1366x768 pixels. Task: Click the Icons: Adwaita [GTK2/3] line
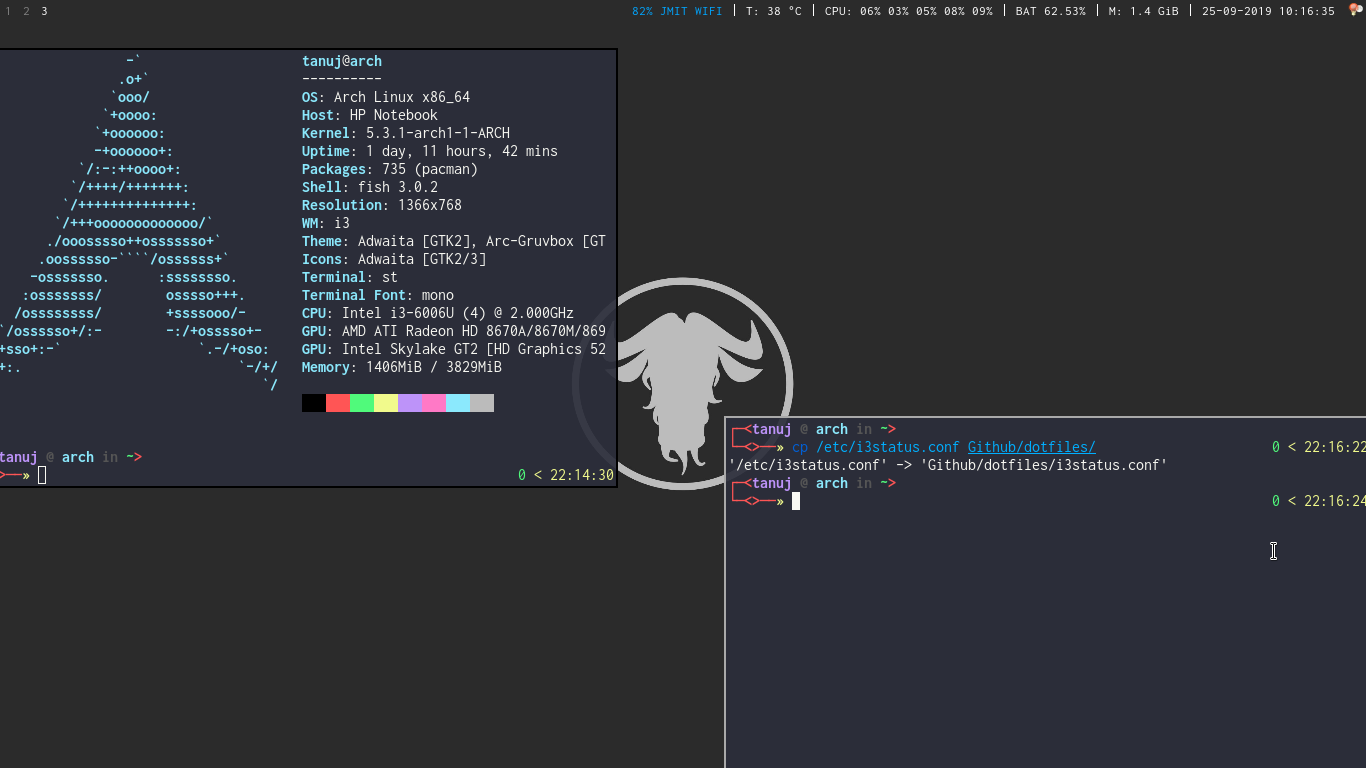[394, 259]
